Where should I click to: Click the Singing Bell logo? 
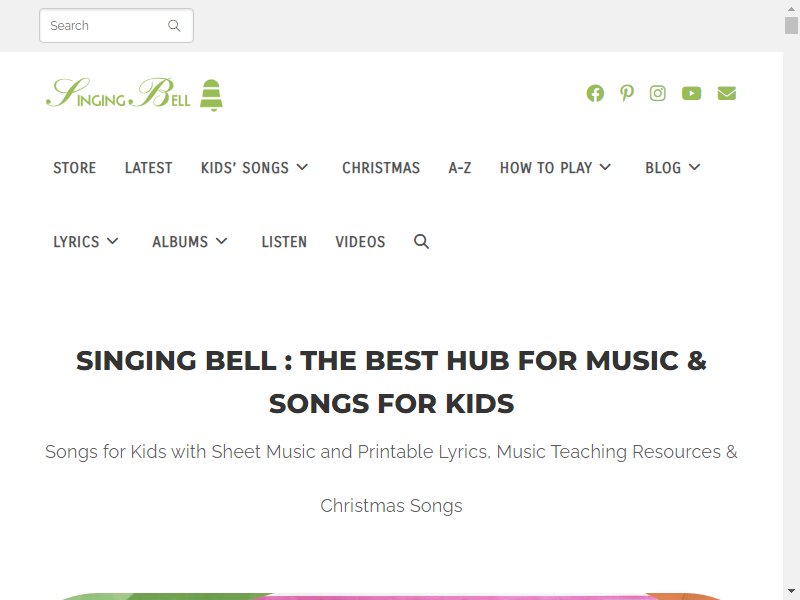[x=135, y=94]
